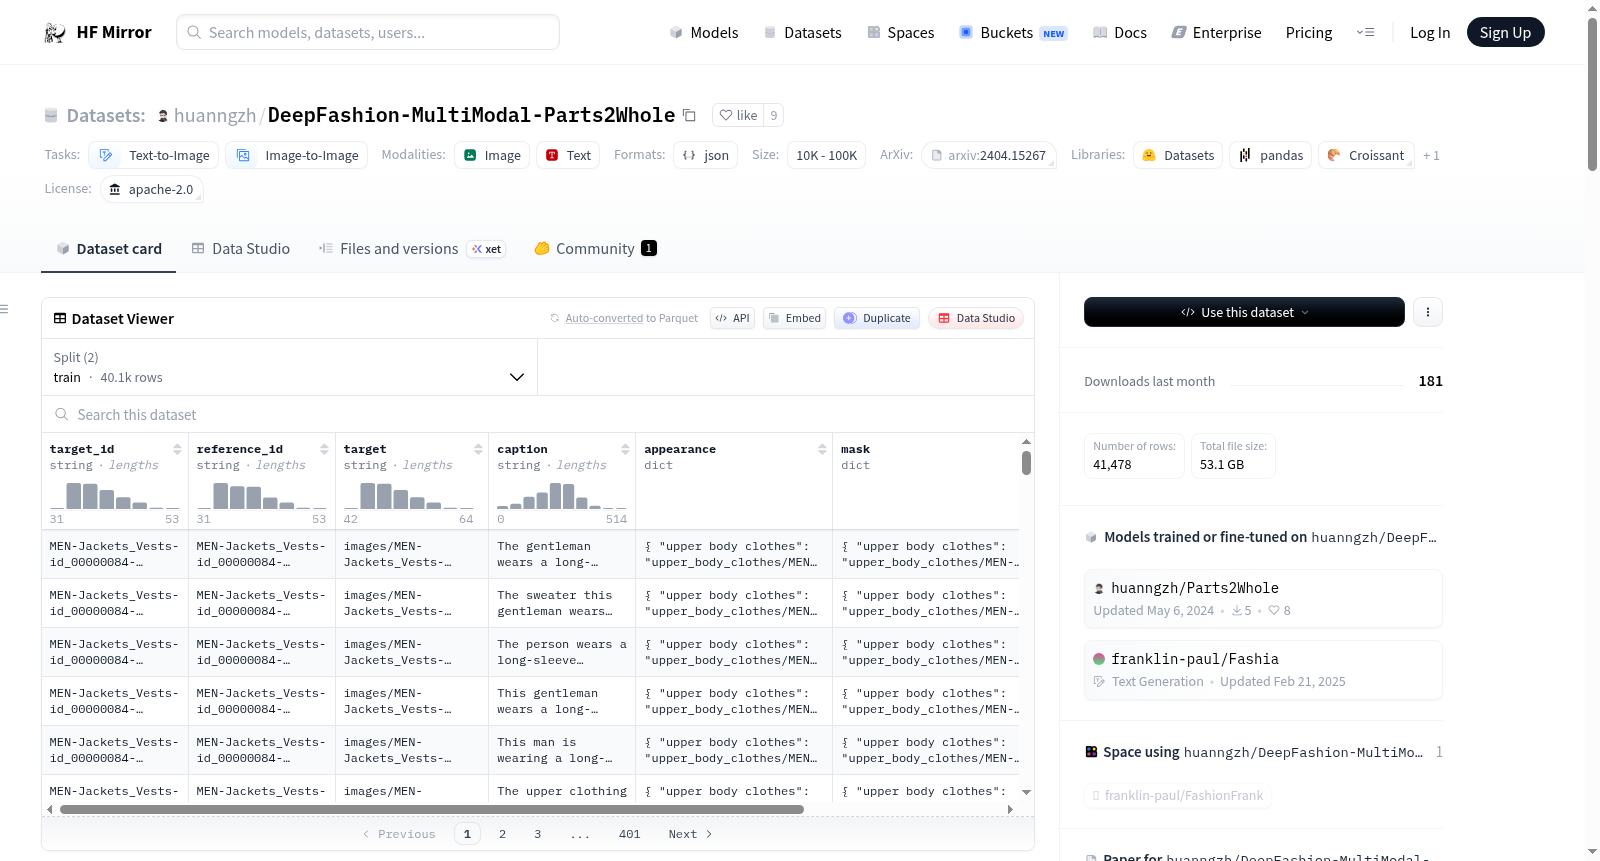Open Datasets in top navigation
Screen dimensions: 1600x861
[x=802, y=32]
